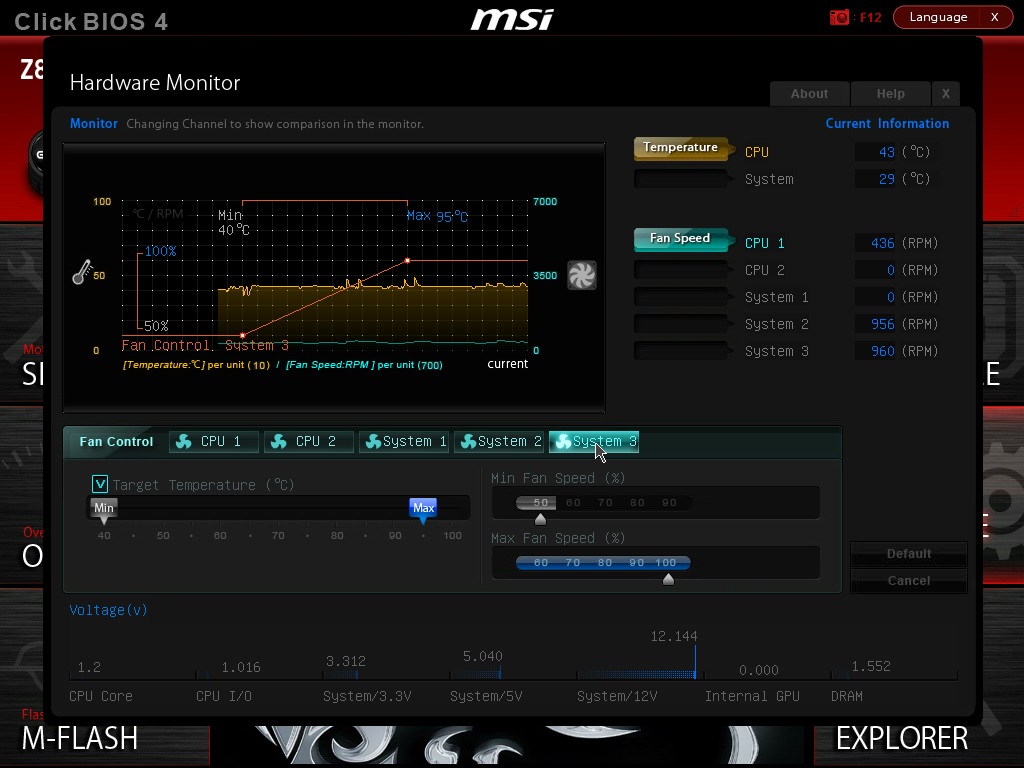Toggle the Fan Speed CPU 1 channel
The width and height of the screenshot is (1024, 768).
pos(681,239)
